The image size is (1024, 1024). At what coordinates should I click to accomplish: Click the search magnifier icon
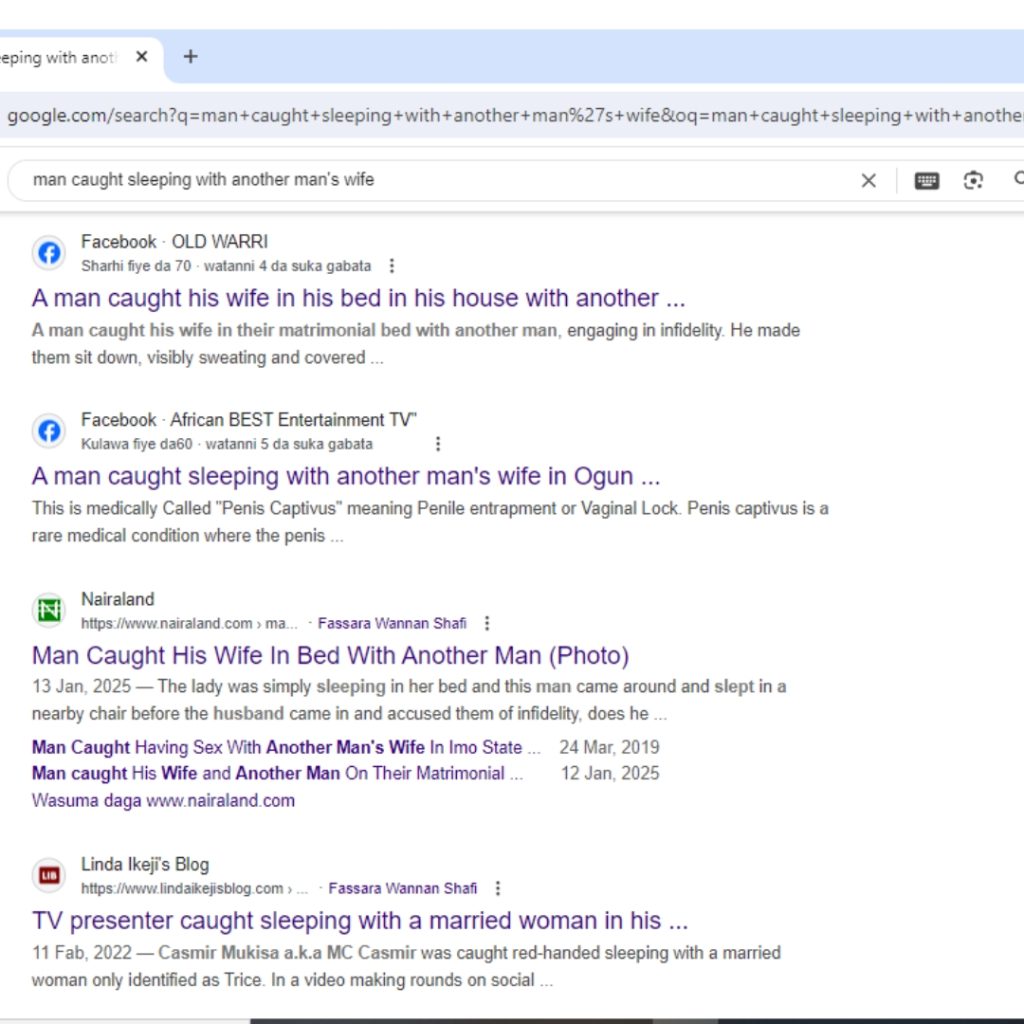point(1019,178)
